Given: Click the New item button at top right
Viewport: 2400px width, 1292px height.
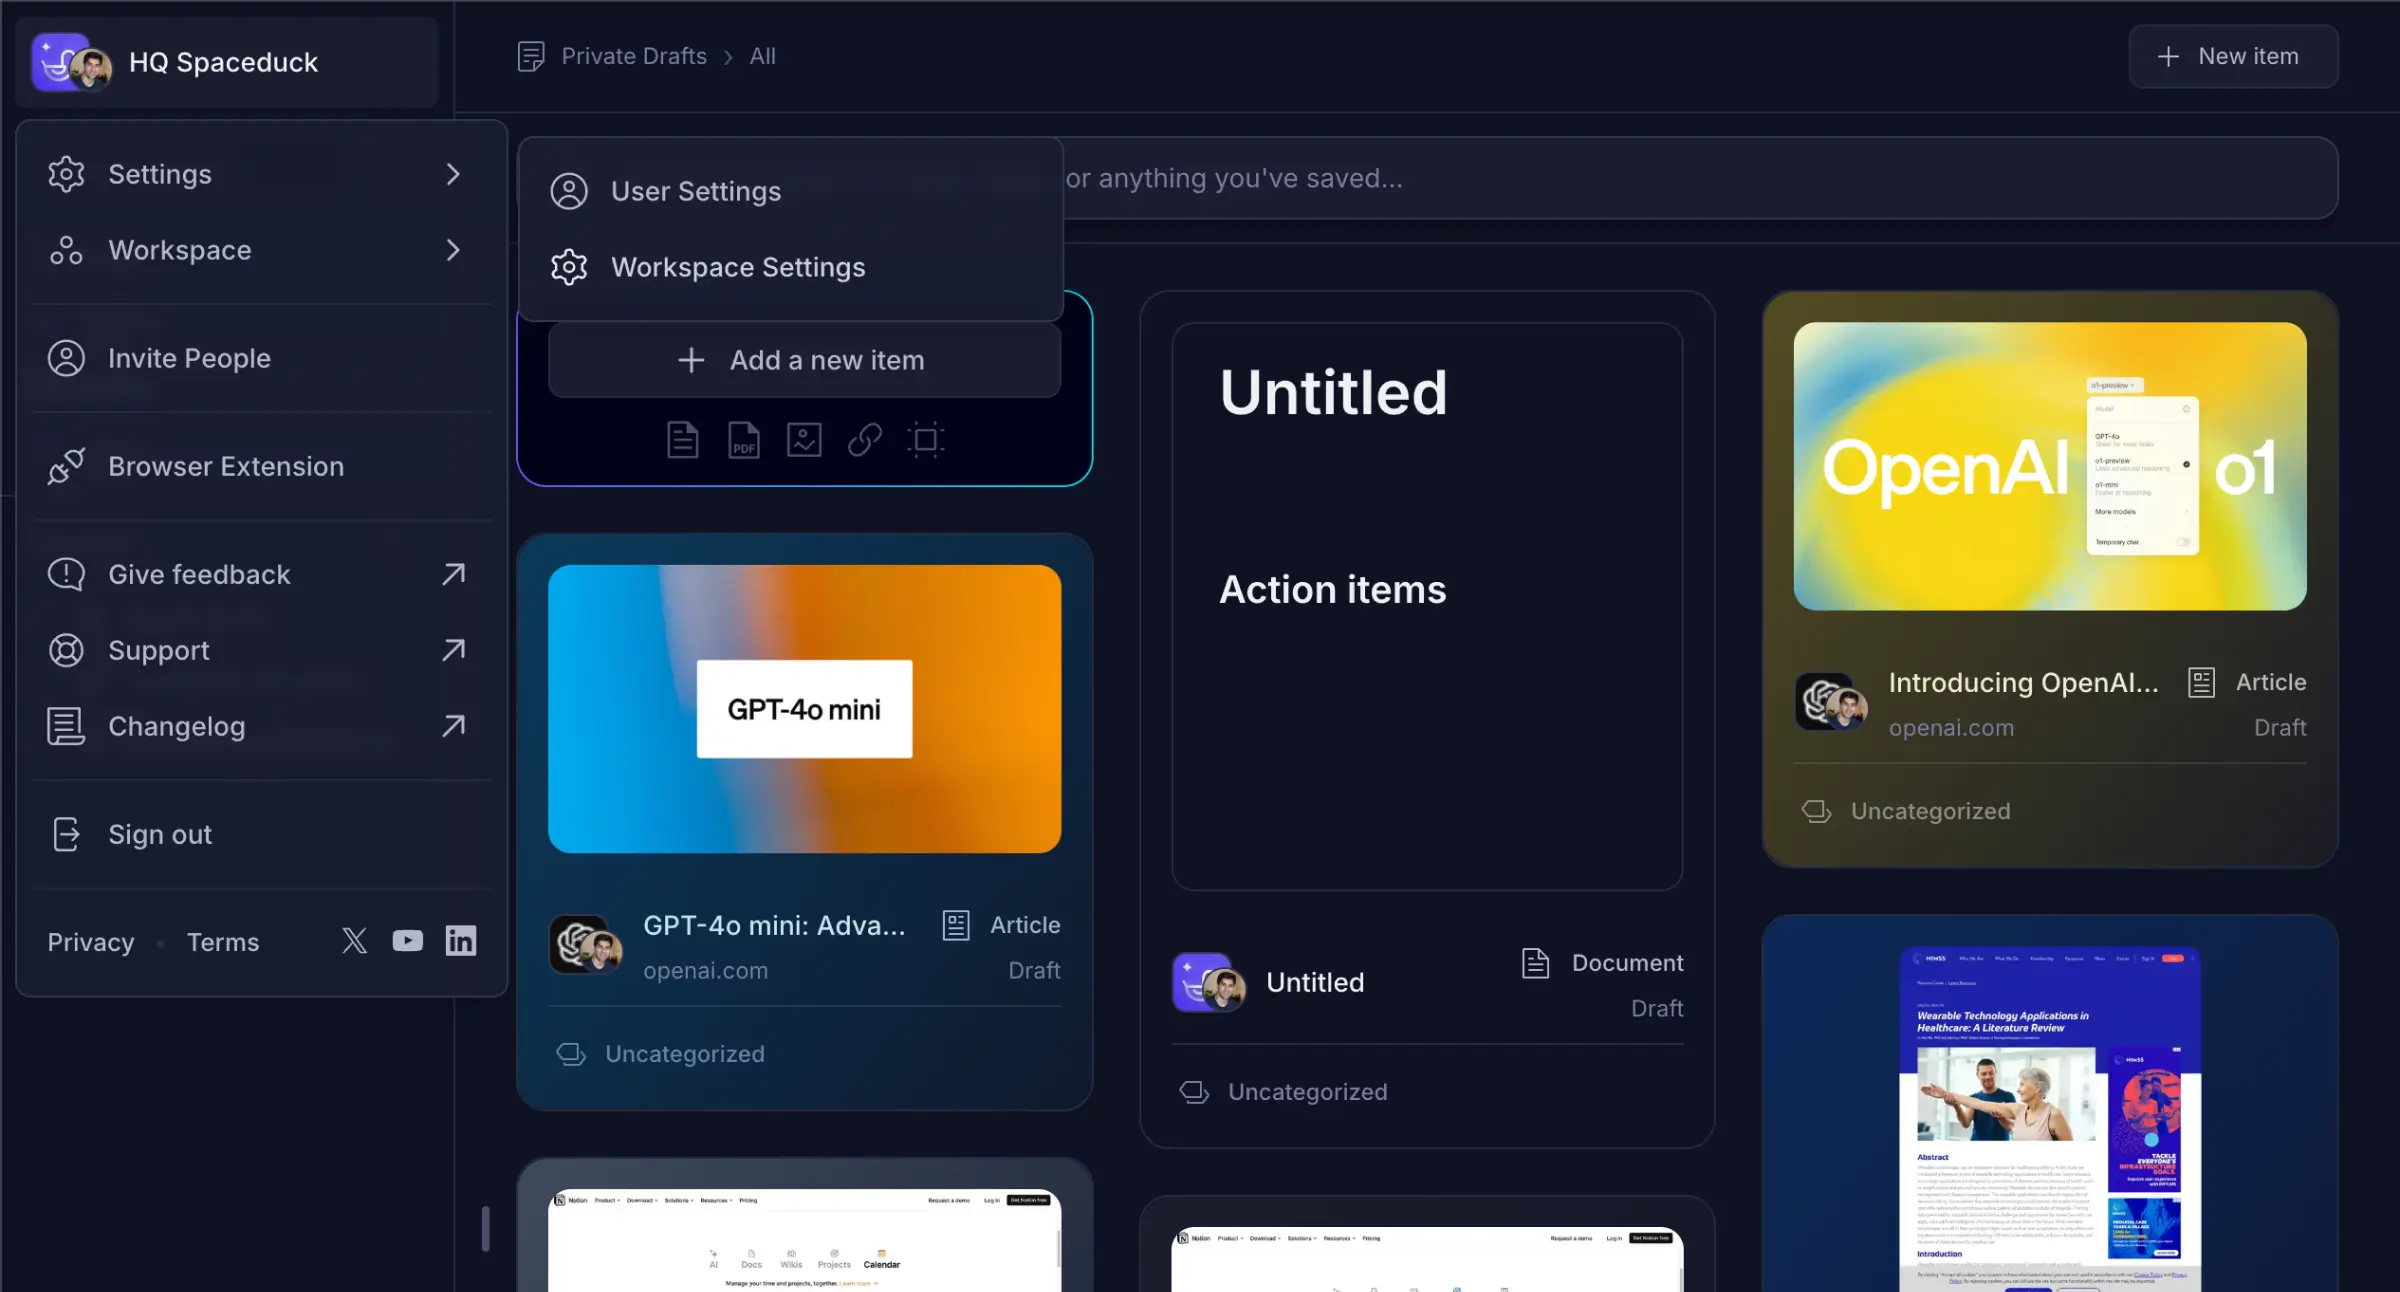Looking at the screenshot, I should point(2233,56).
